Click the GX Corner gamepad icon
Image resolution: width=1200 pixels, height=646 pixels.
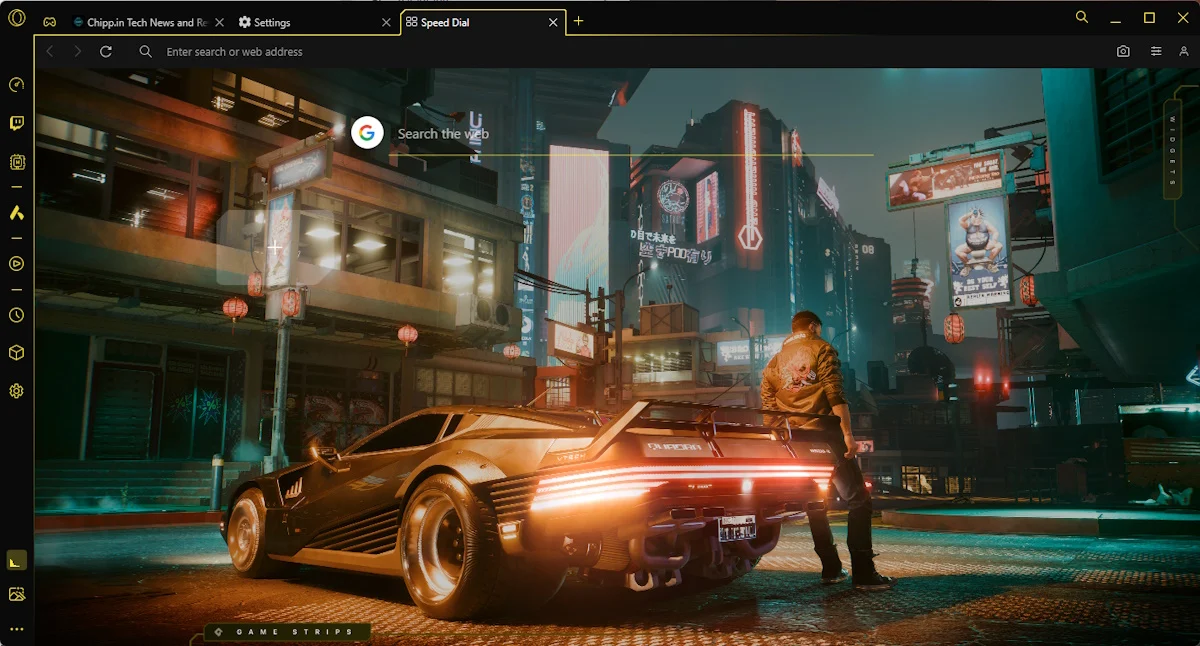click(x=49, y=22)
